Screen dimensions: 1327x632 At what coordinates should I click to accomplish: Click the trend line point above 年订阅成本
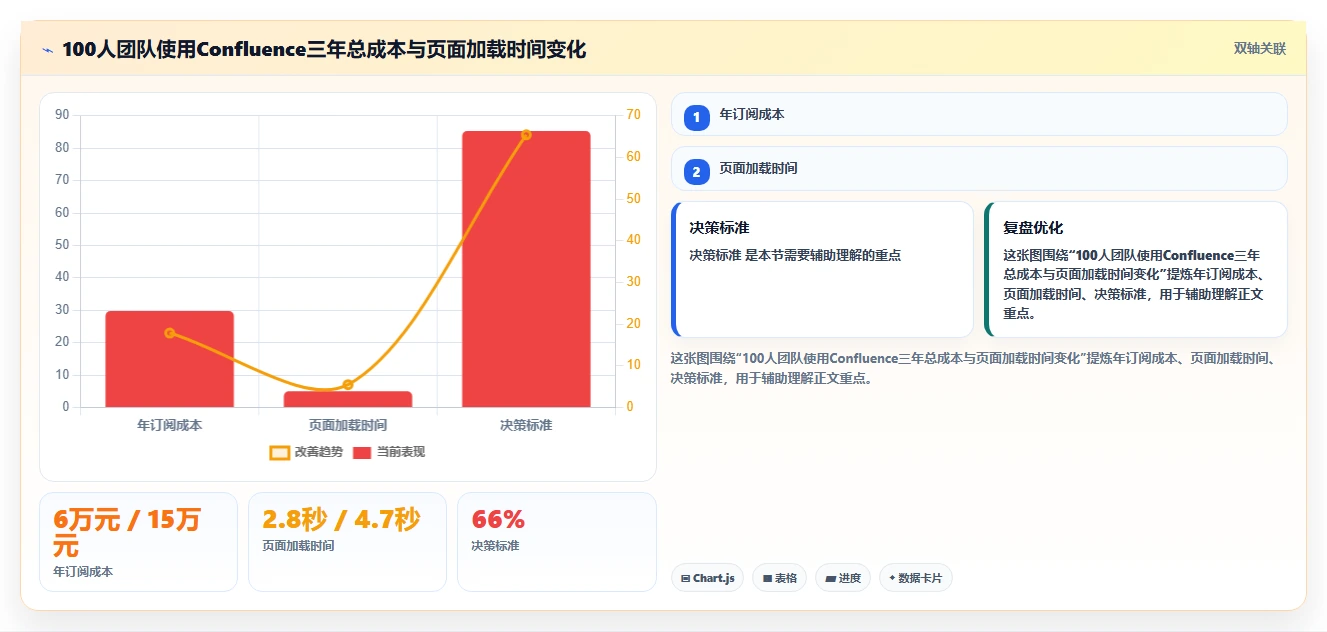coord(170,333)
